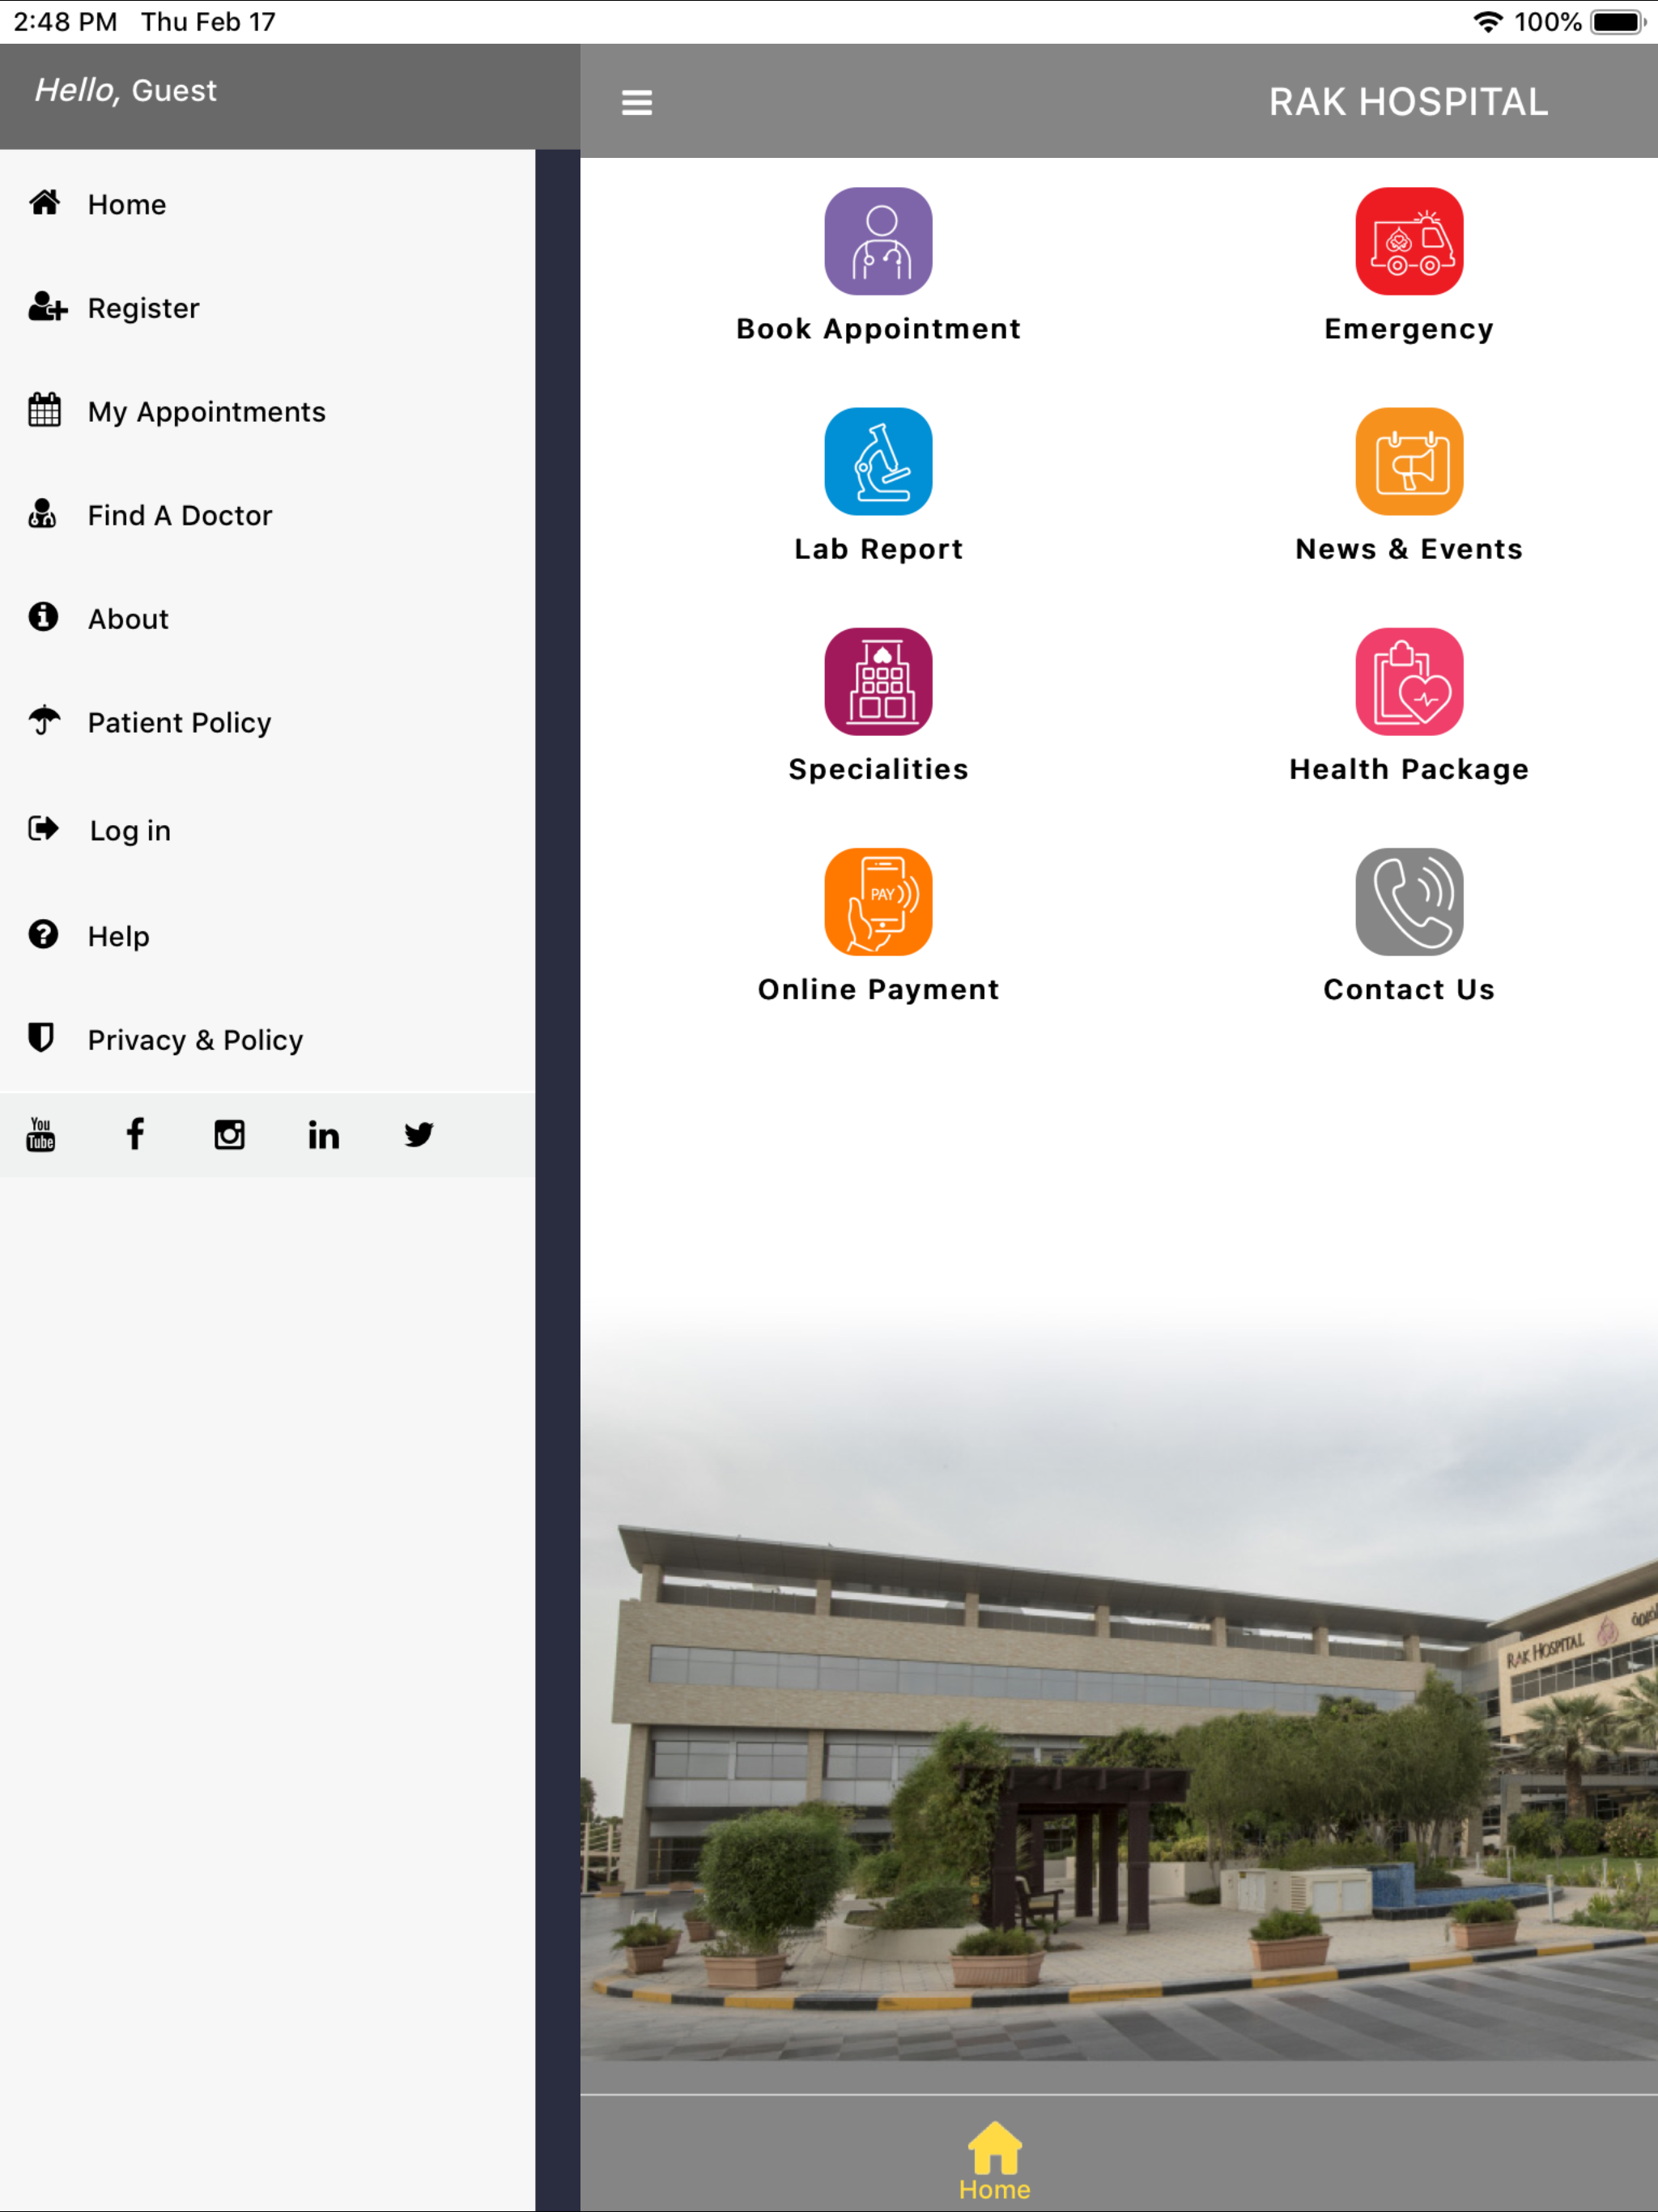
Task: Tap the yellow Home tab icon
Action: click(x=995, y=2147)
